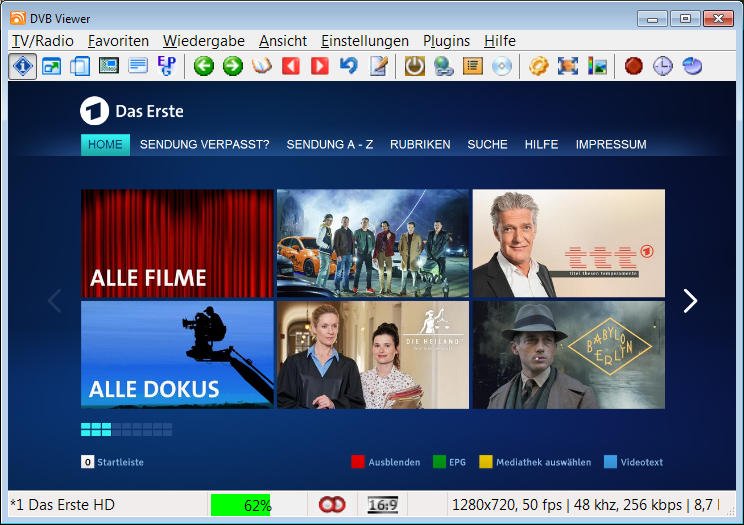
Task: Open the thumbnail with orange car group
Action: 373,243
